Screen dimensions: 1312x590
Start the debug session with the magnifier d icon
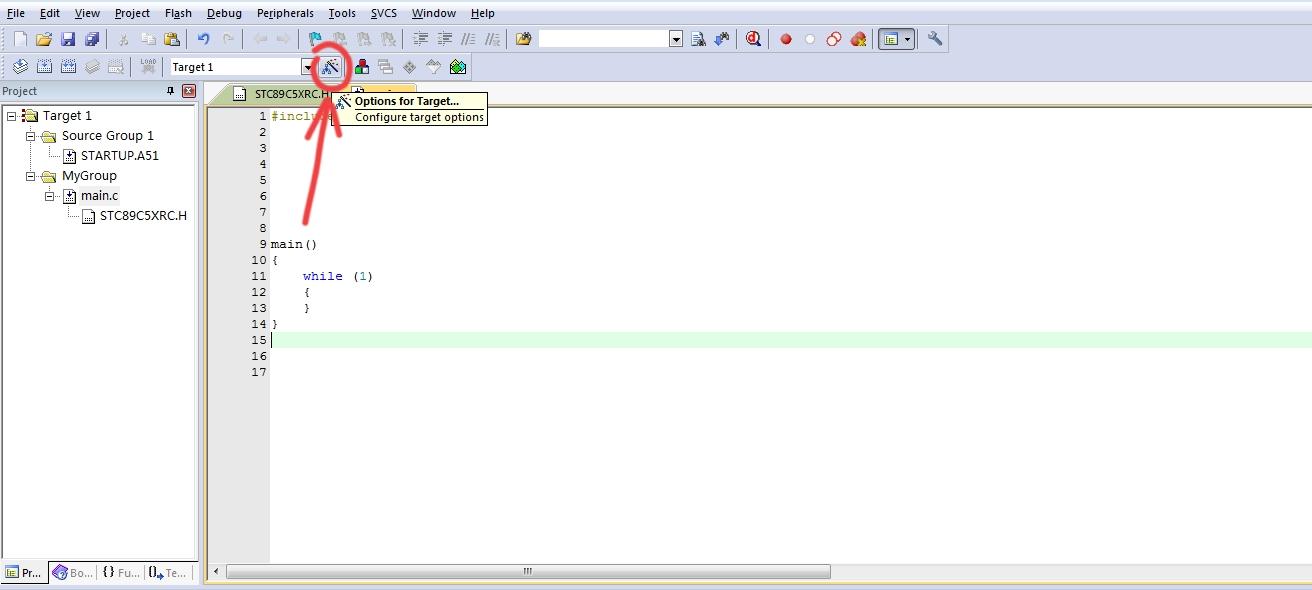(x=753, y=39)
